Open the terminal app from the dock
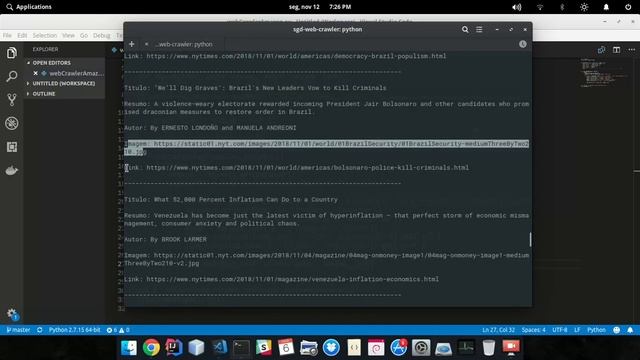640x360 pixels. tap(241, 348)
